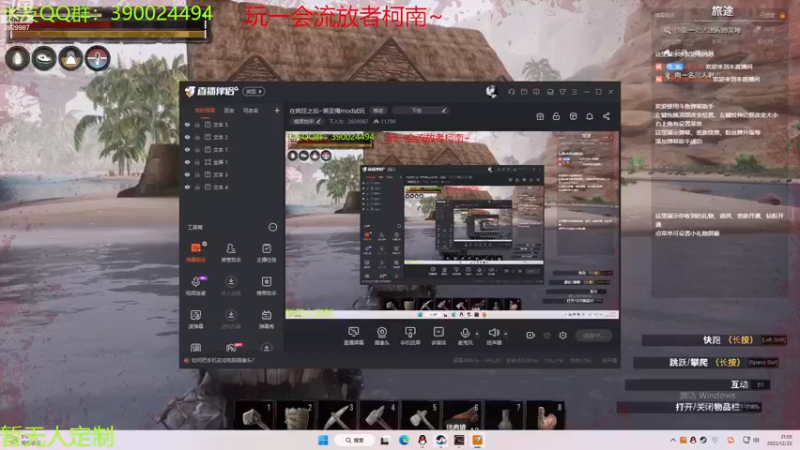This screenshot has width=800, height=450.
Task: Click the record video camera icon
Action: [x=531, y=335]
